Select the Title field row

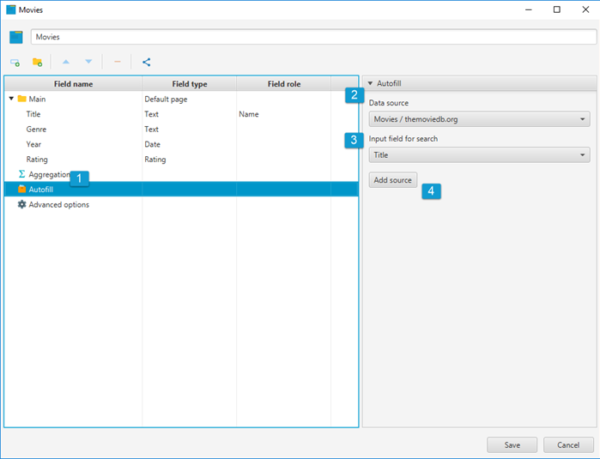coord(181,114)
